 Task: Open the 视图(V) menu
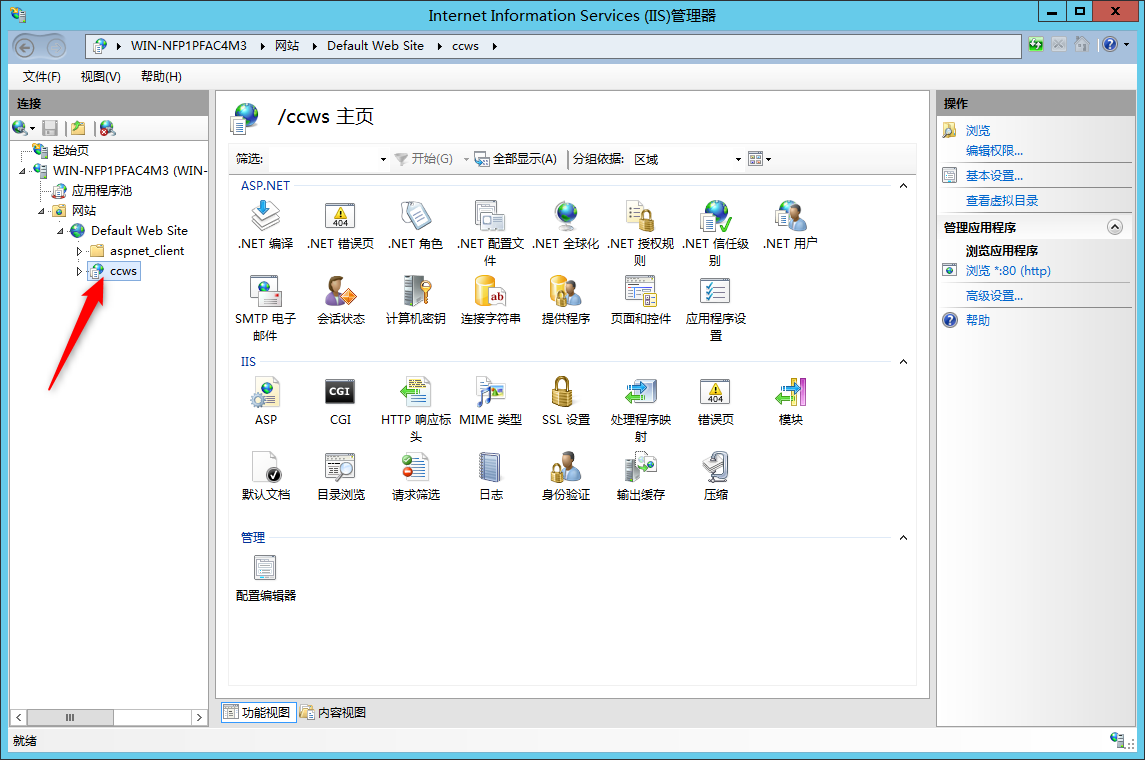coord(100,77)
